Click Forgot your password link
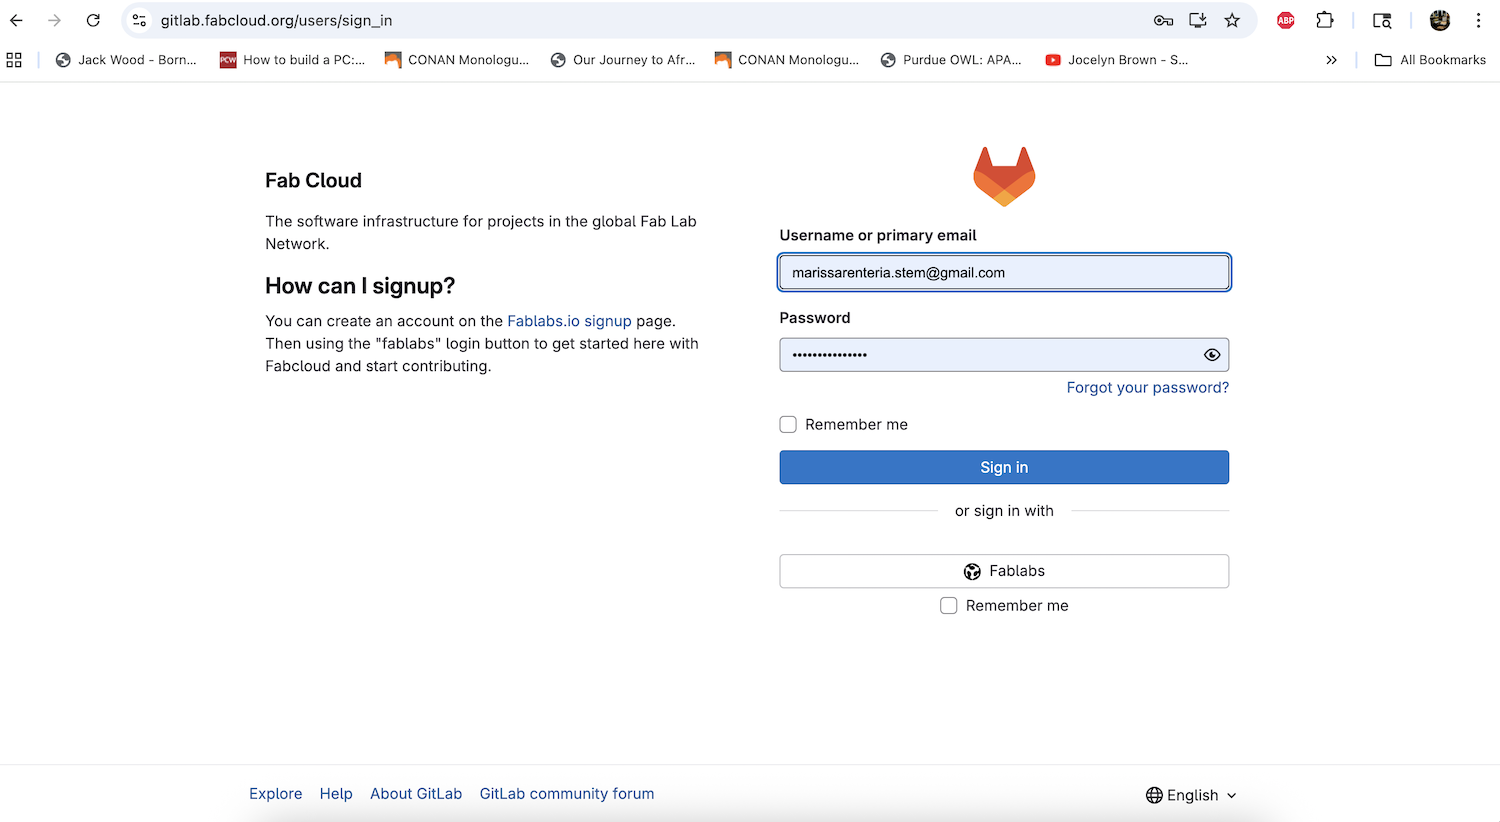Screen dimensions: 1500x822 [1147, 388]
